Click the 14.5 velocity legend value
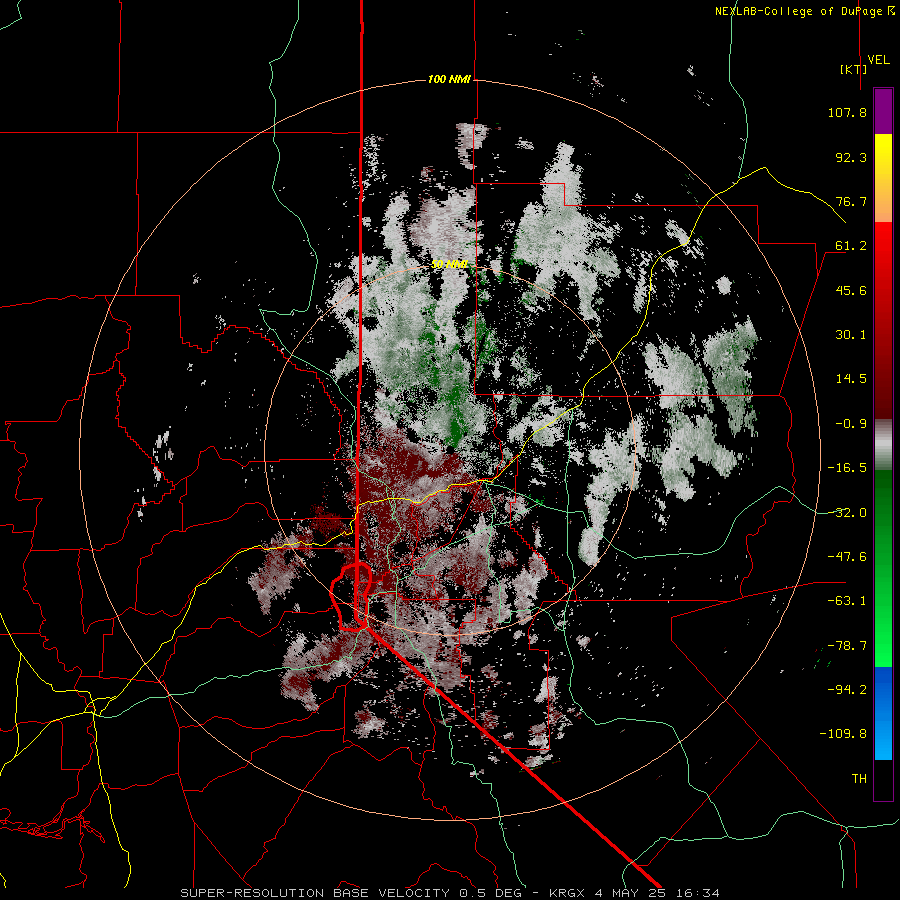Viewport: 900px width, 900px height. point(851,379)
